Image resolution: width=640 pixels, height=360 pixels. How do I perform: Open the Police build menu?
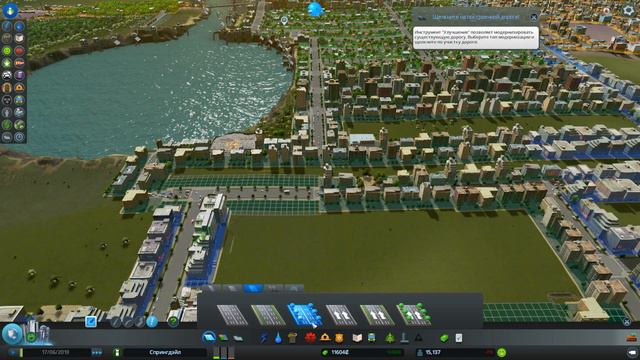coord(339,338)
